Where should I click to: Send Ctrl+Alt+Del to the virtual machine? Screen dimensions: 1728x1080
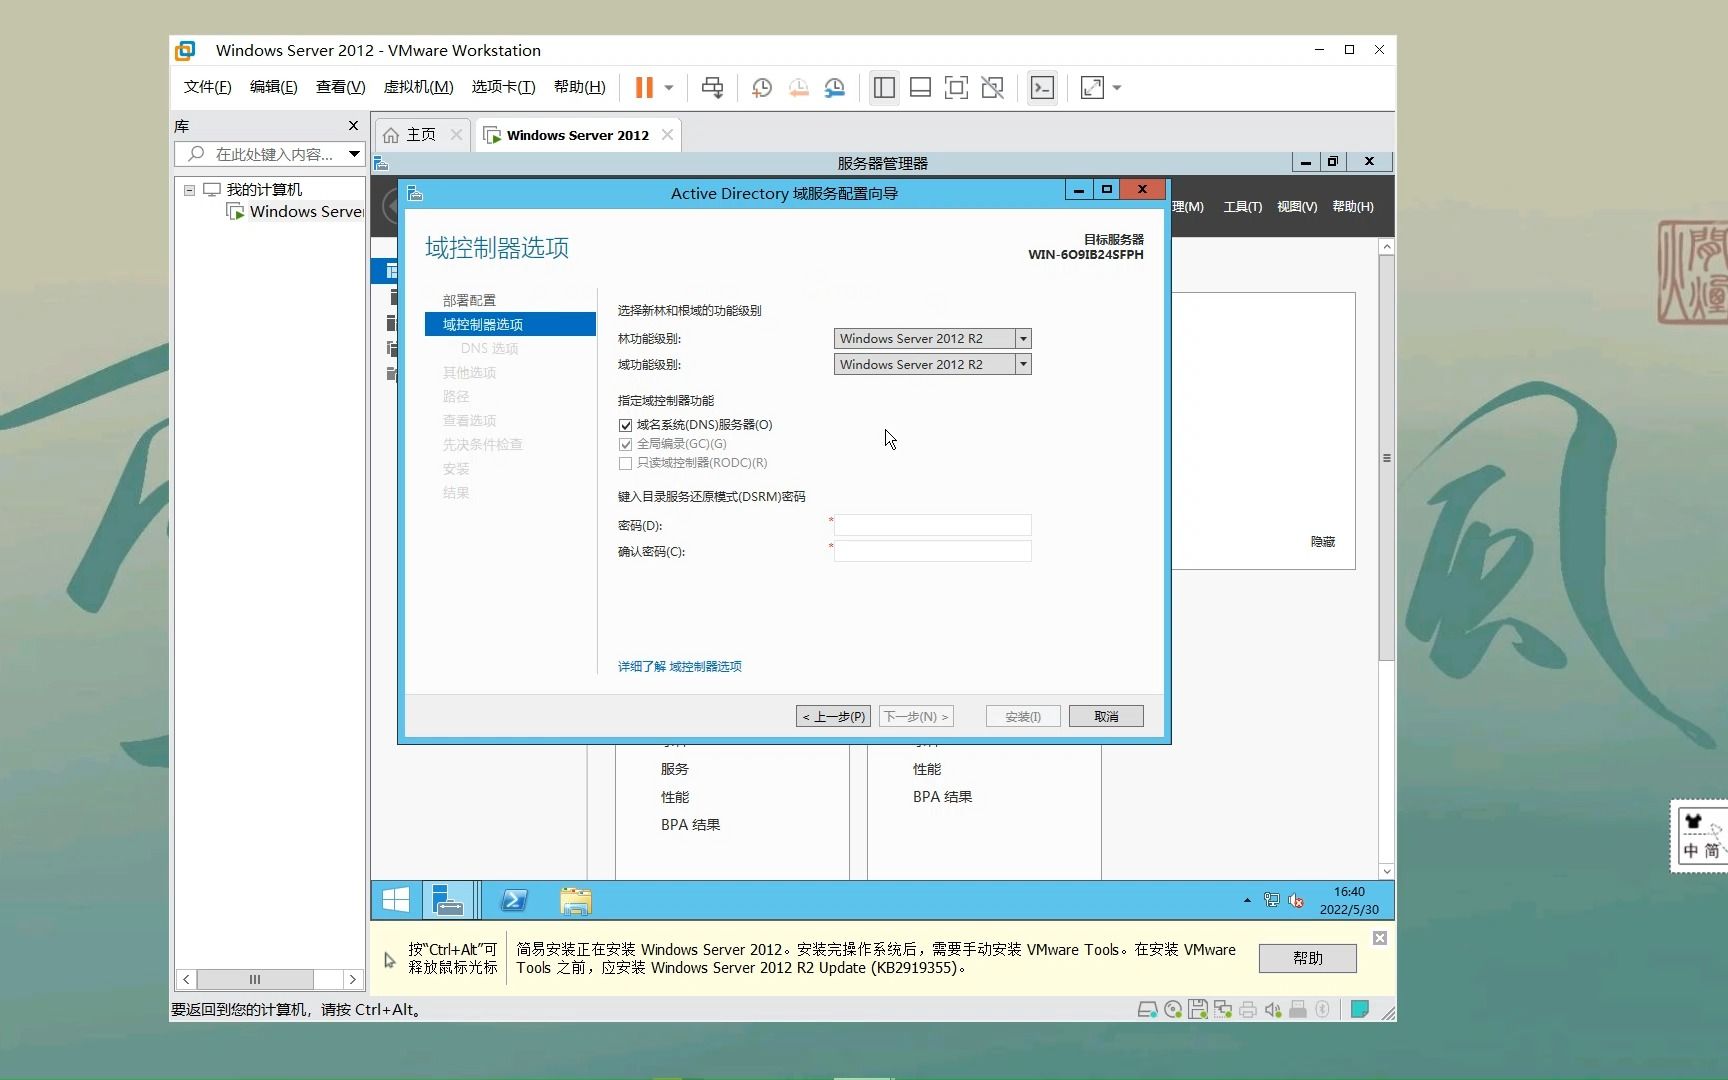[712, 88]
